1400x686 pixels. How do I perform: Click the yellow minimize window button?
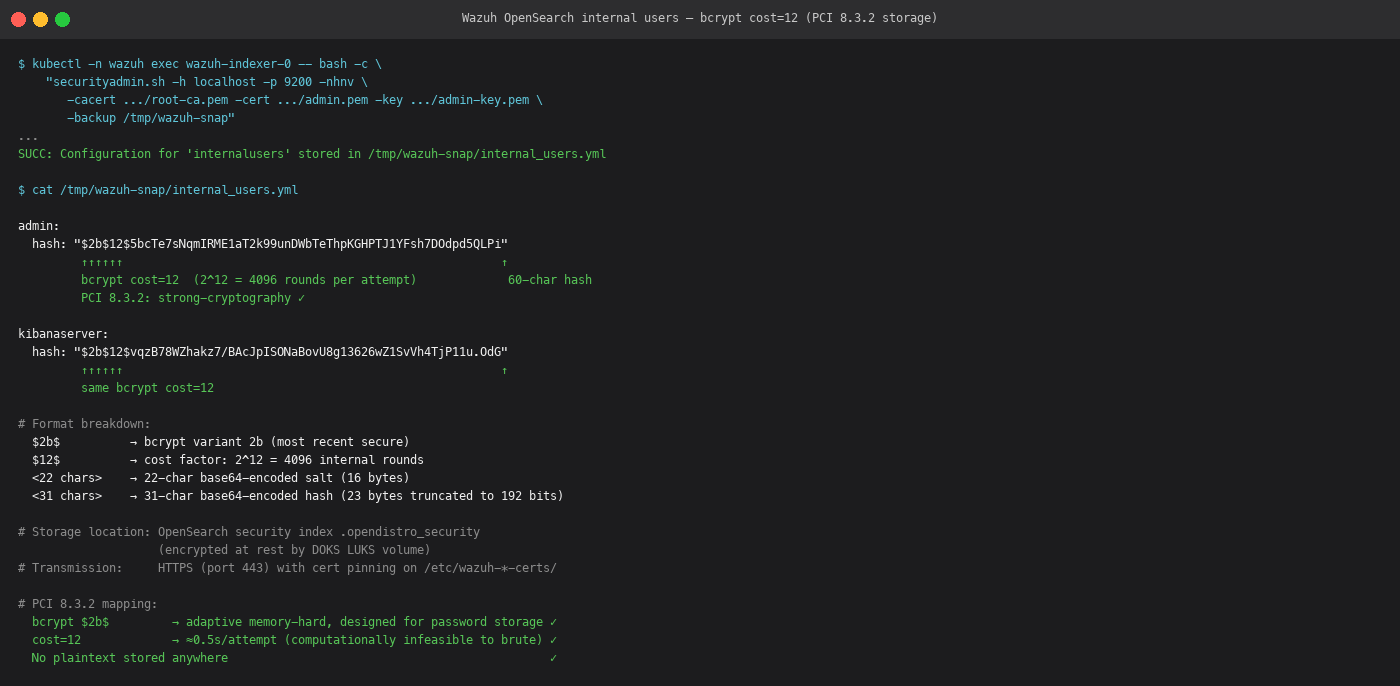tap(40, 19)
